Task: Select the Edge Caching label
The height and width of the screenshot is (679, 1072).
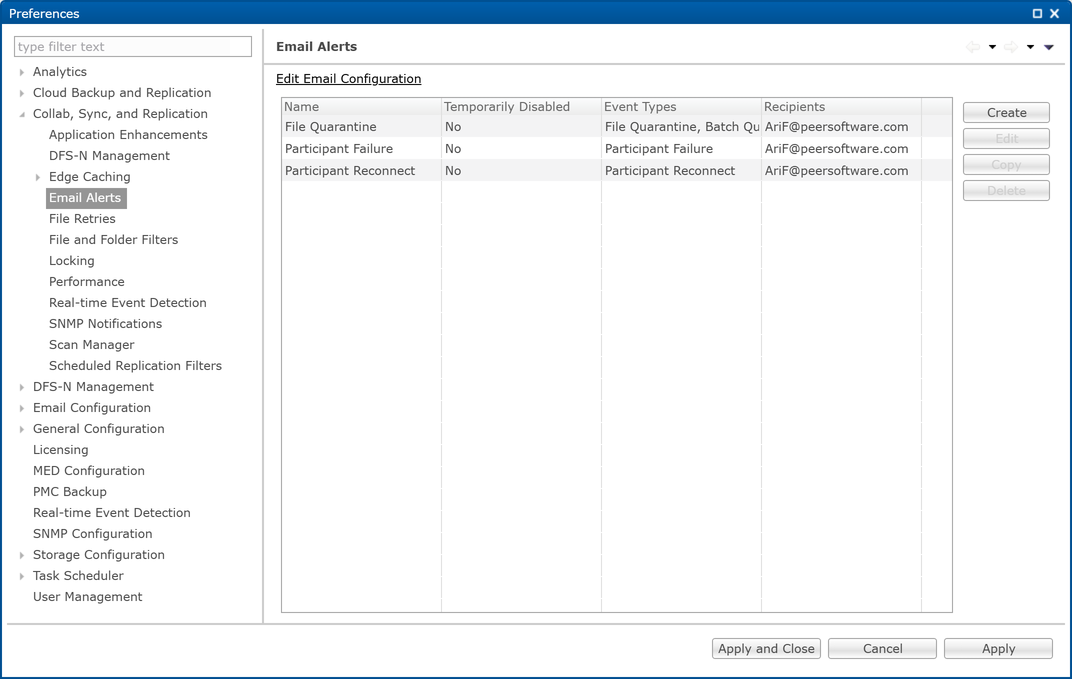Action: 89,177
